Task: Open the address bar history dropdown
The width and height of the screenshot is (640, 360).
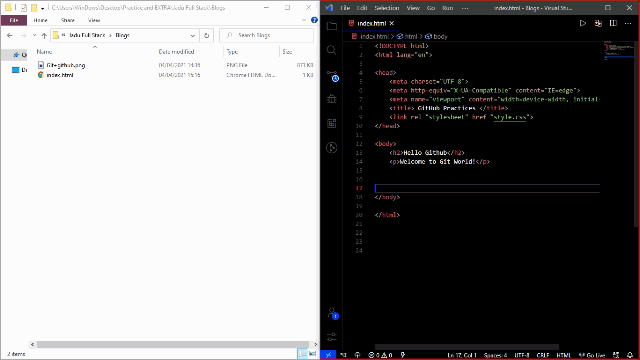Action: click(x=192, y=36)
